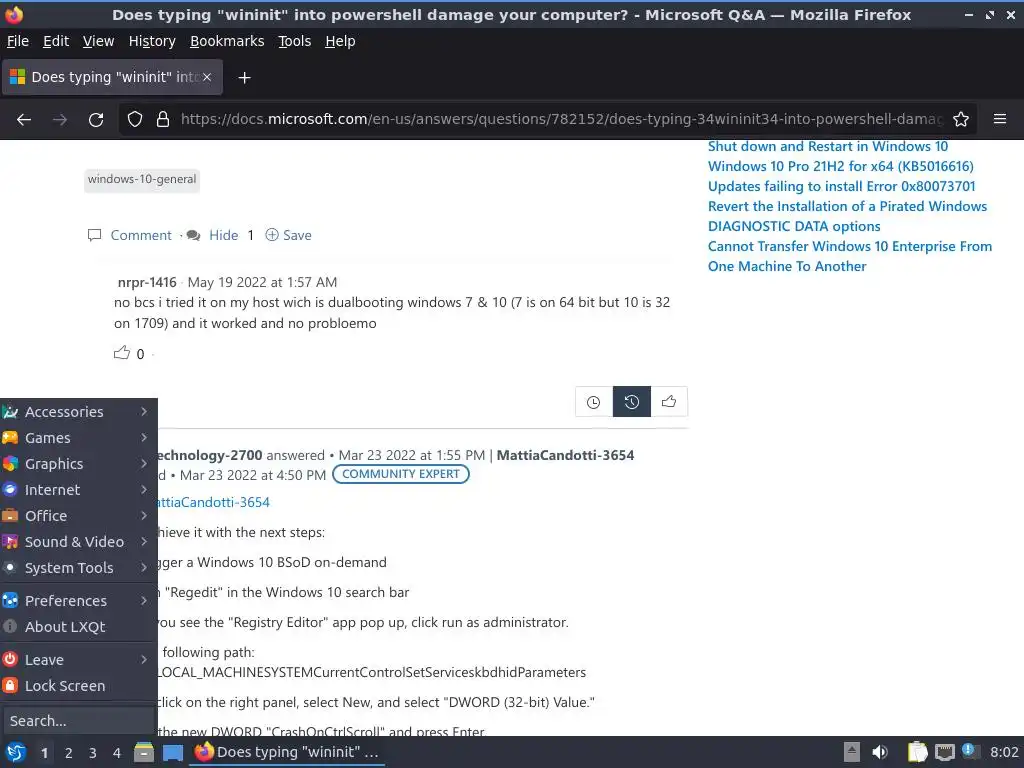Switch to virtual desktop 4
The width and height of the screenshot is (1024, 768).
tap(117, 753)
